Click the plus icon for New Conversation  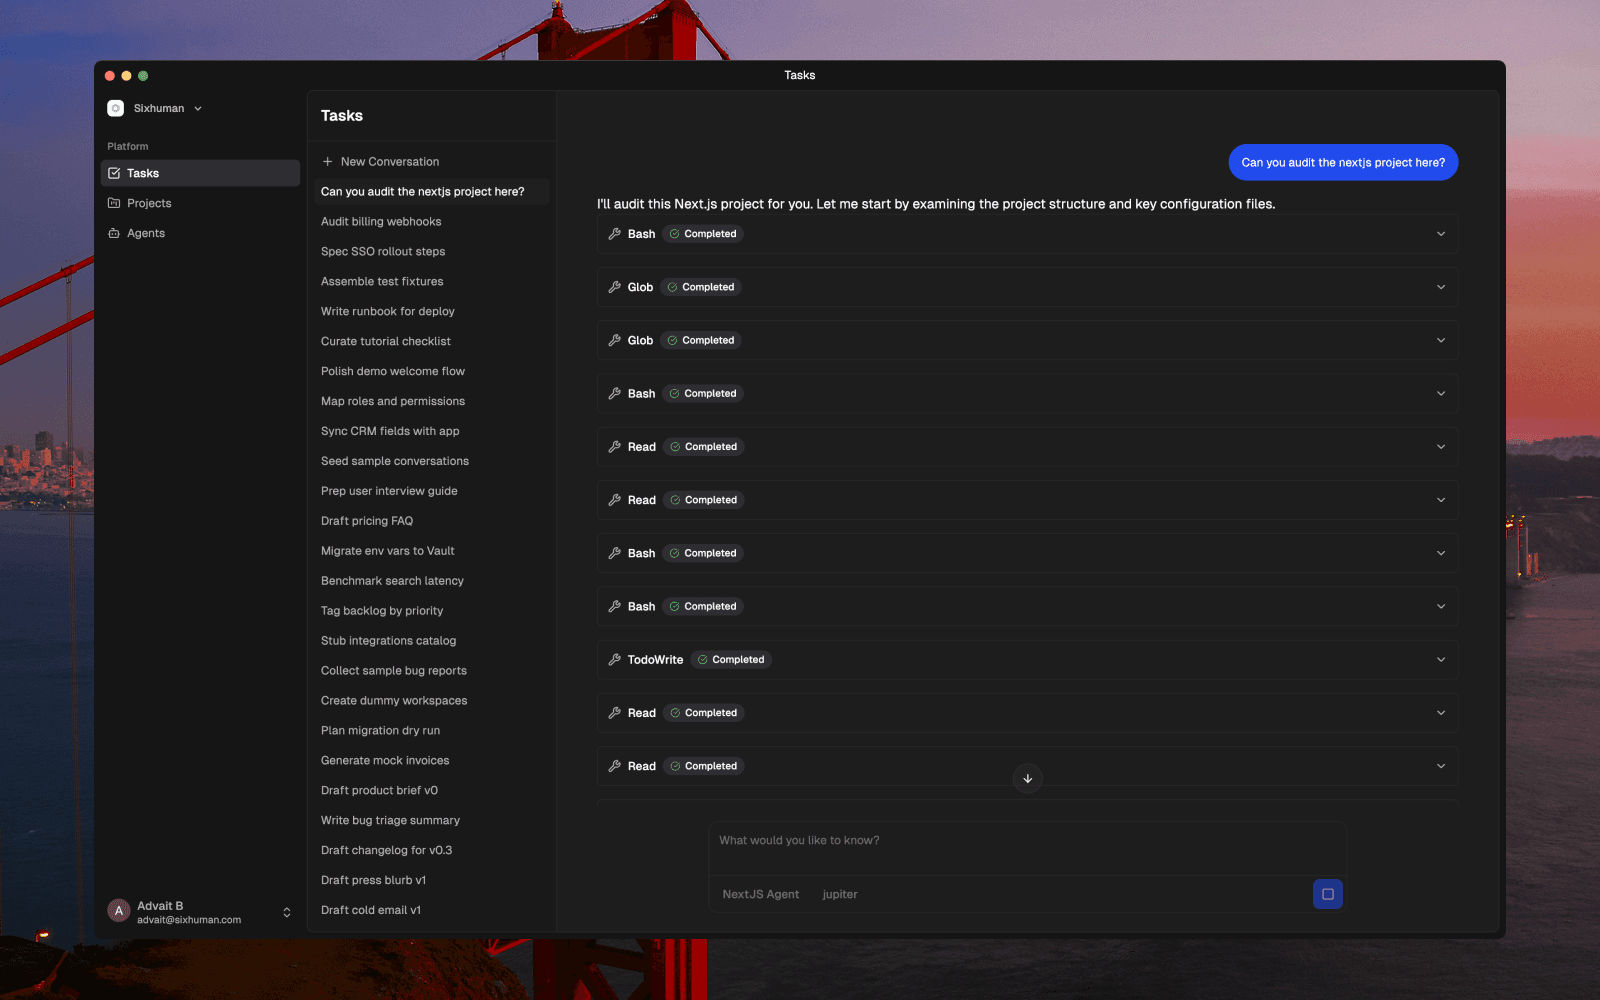coord(327,162)
